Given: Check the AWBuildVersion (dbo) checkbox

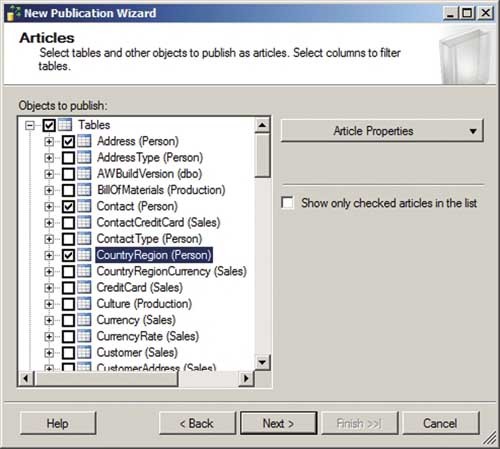Looking at the screenshot, I should pos(68,174).
